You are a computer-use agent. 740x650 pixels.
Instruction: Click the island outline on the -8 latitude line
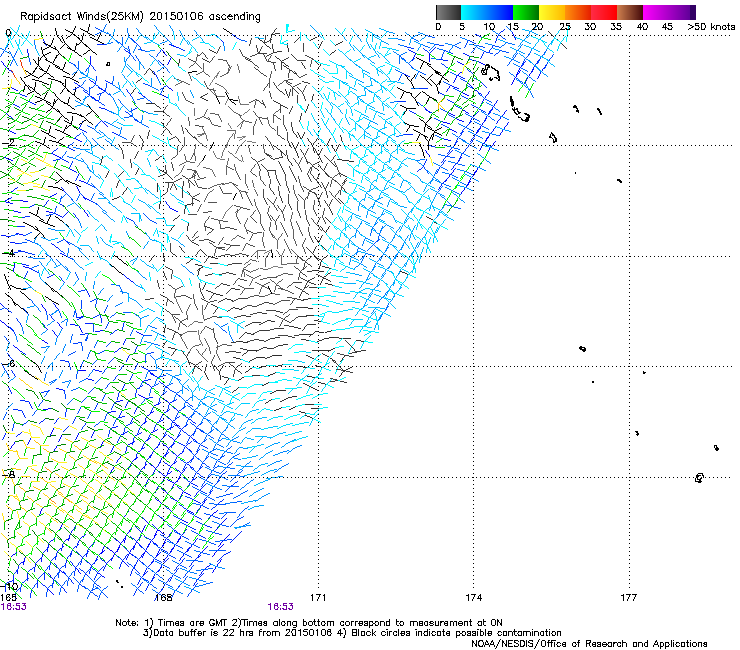[x=699, y=478]
